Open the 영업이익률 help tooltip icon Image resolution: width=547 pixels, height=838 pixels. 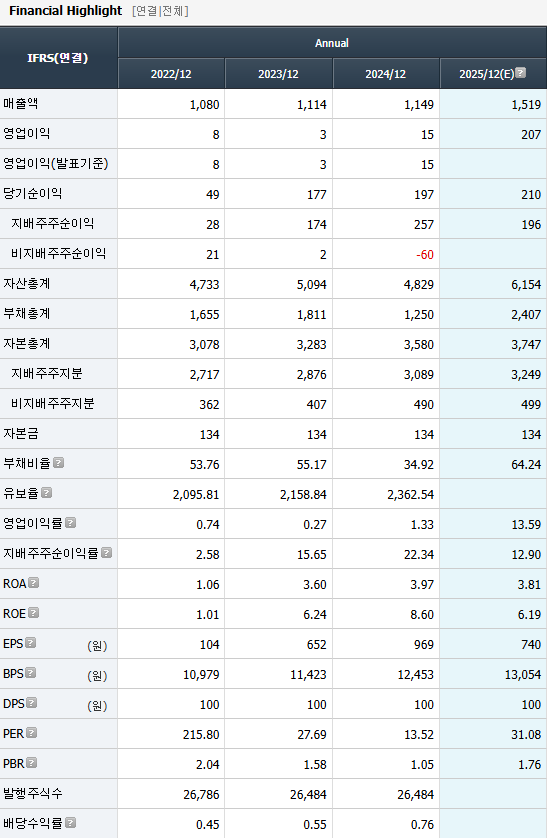pyautogui.click(x=71, y=523)
